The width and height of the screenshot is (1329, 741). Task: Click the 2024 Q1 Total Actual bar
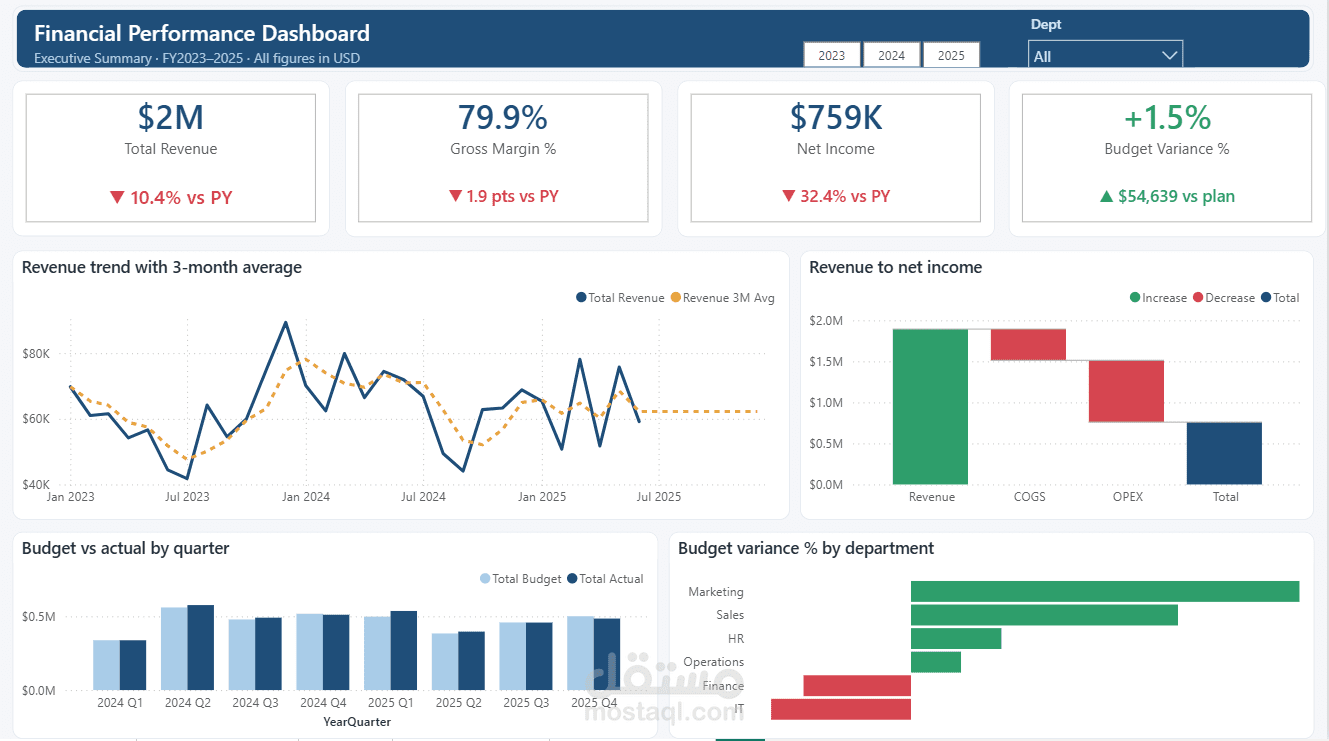133,665
